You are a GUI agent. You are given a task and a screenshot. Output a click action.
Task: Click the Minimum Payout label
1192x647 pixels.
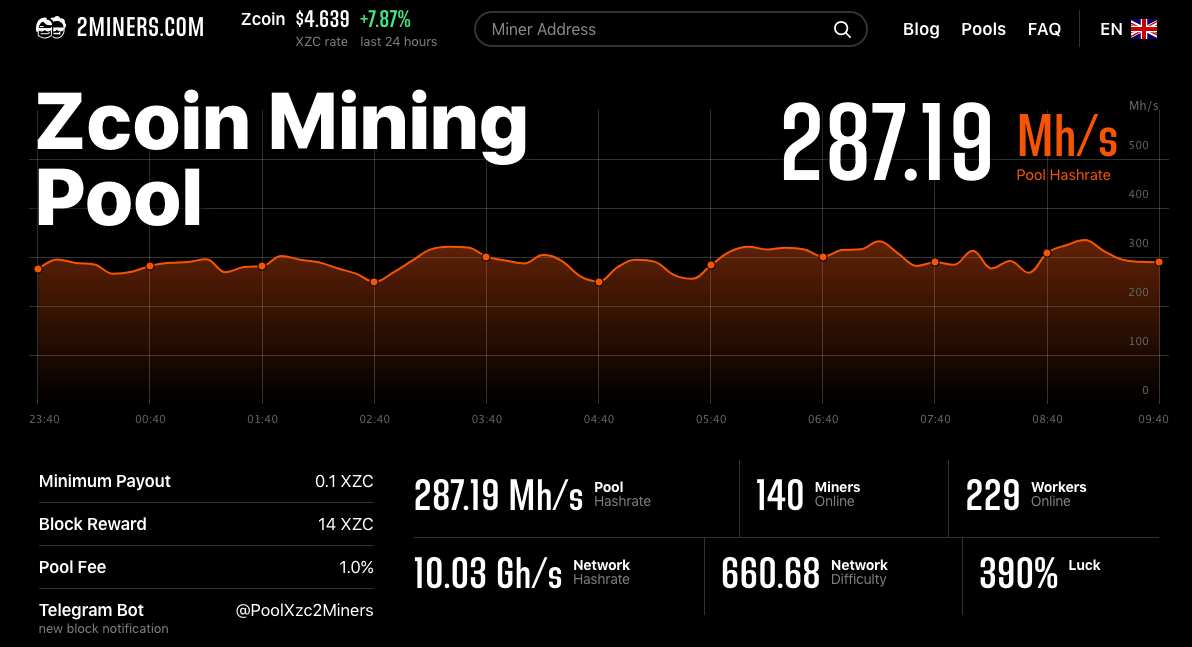104,481
